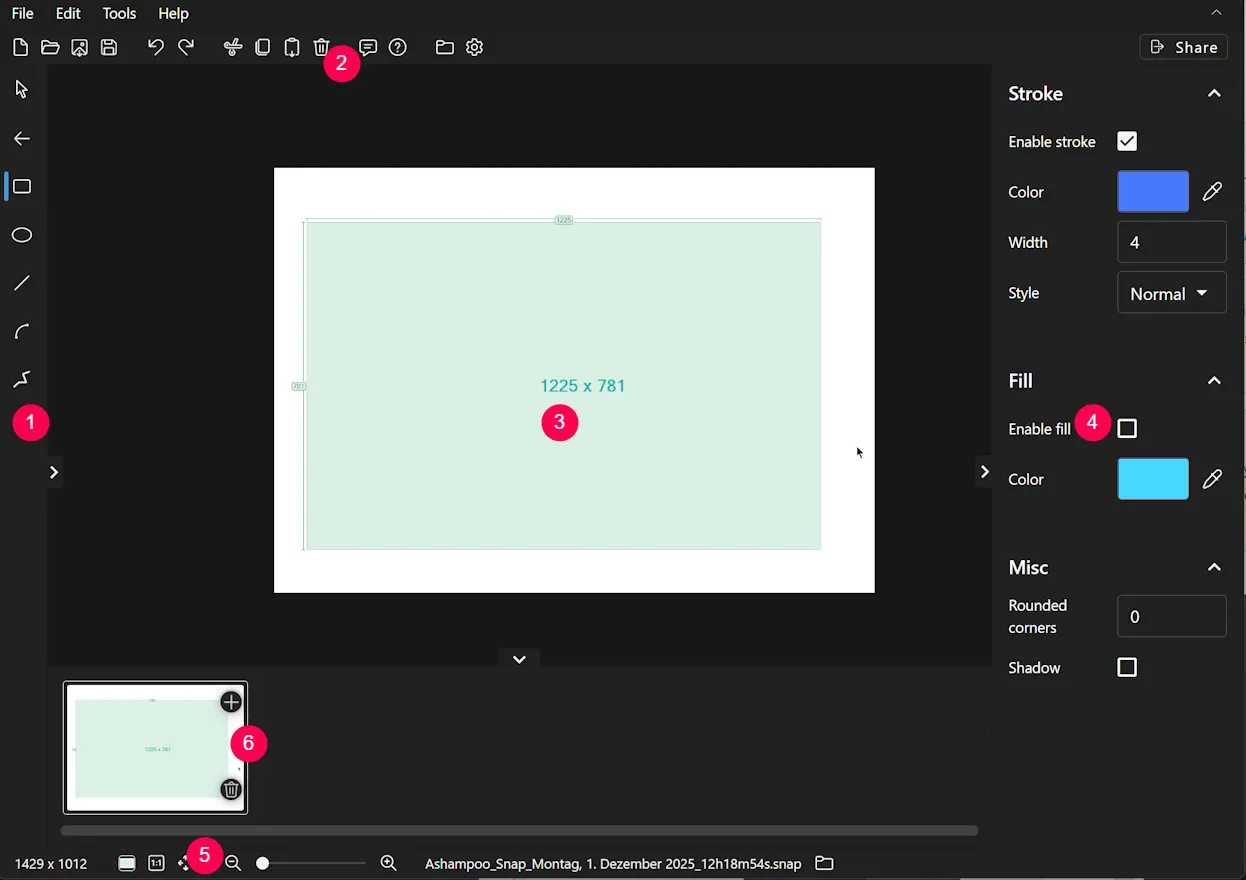Undo the last action

pyautogui.click(x=156, y=47)
